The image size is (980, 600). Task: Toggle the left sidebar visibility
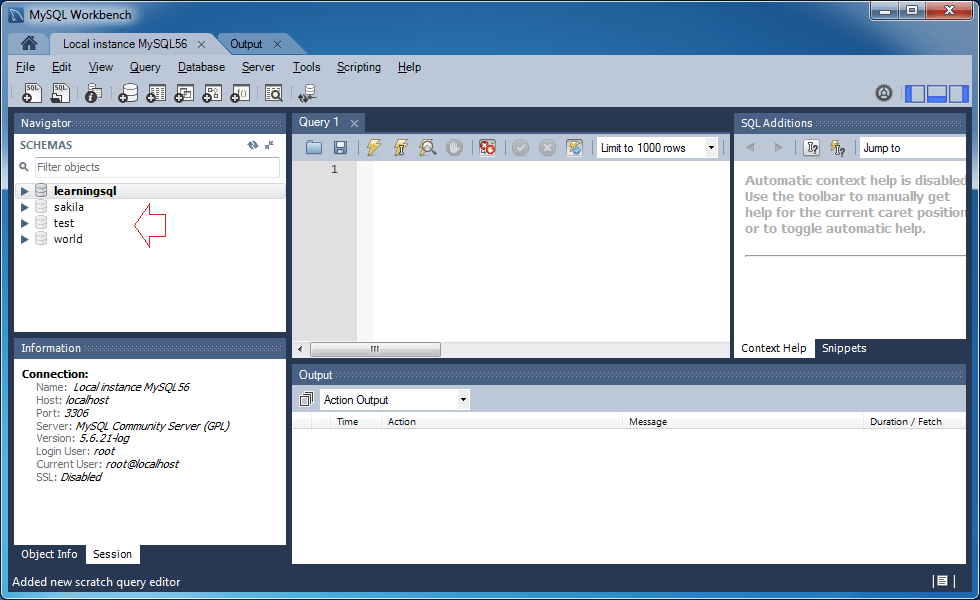pyautogui.click(x=915, y=94)
